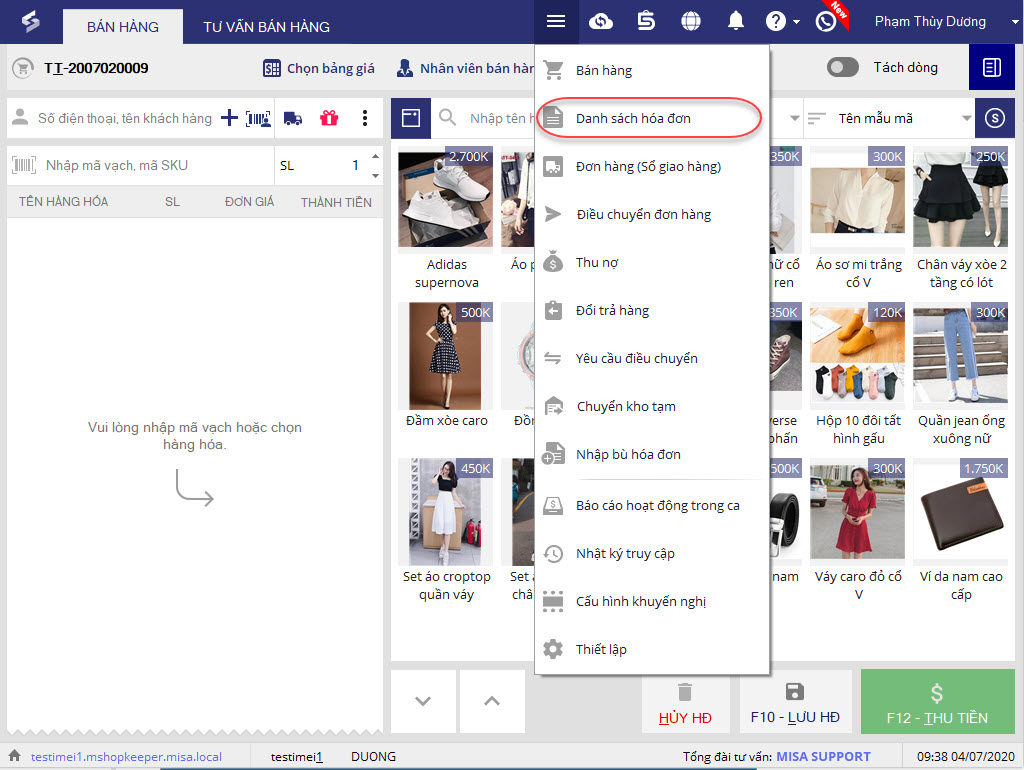Click the gift promotion icon

coord(329,118)
